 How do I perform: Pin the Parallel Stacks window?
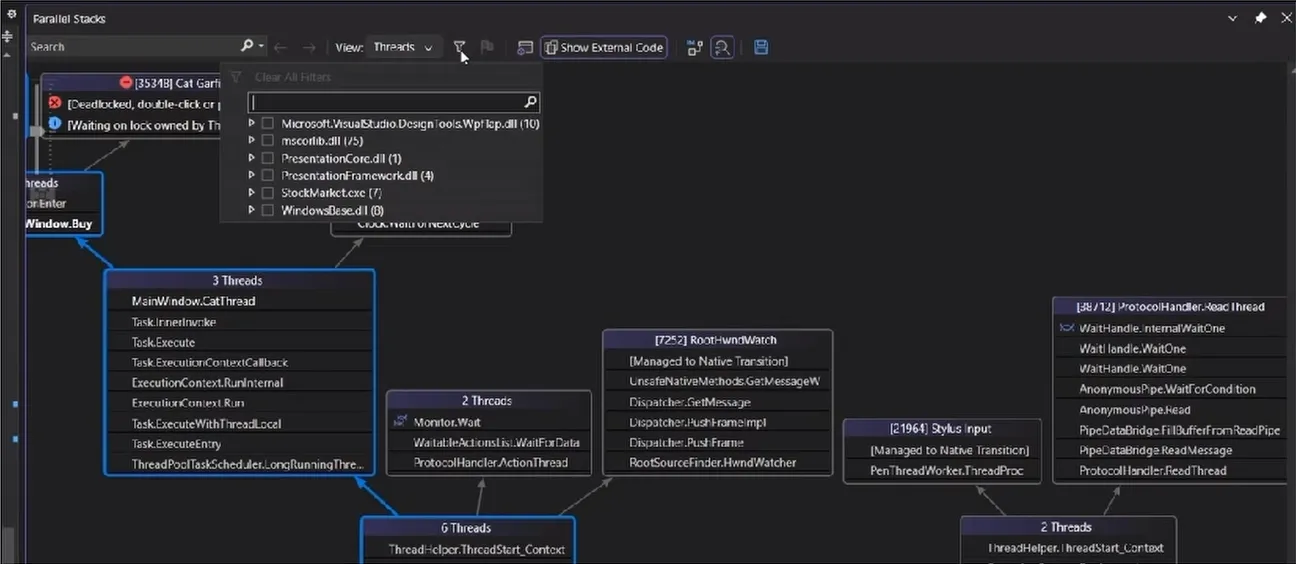pyautogui.click(x=1260, y=18)
